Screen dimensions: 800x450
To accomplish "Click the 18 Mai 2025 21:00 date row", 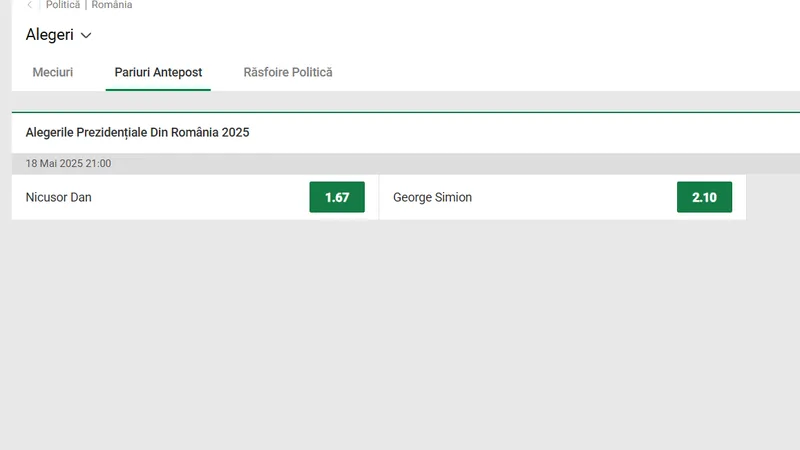I will pyautogui.click(x=406, y=164).
